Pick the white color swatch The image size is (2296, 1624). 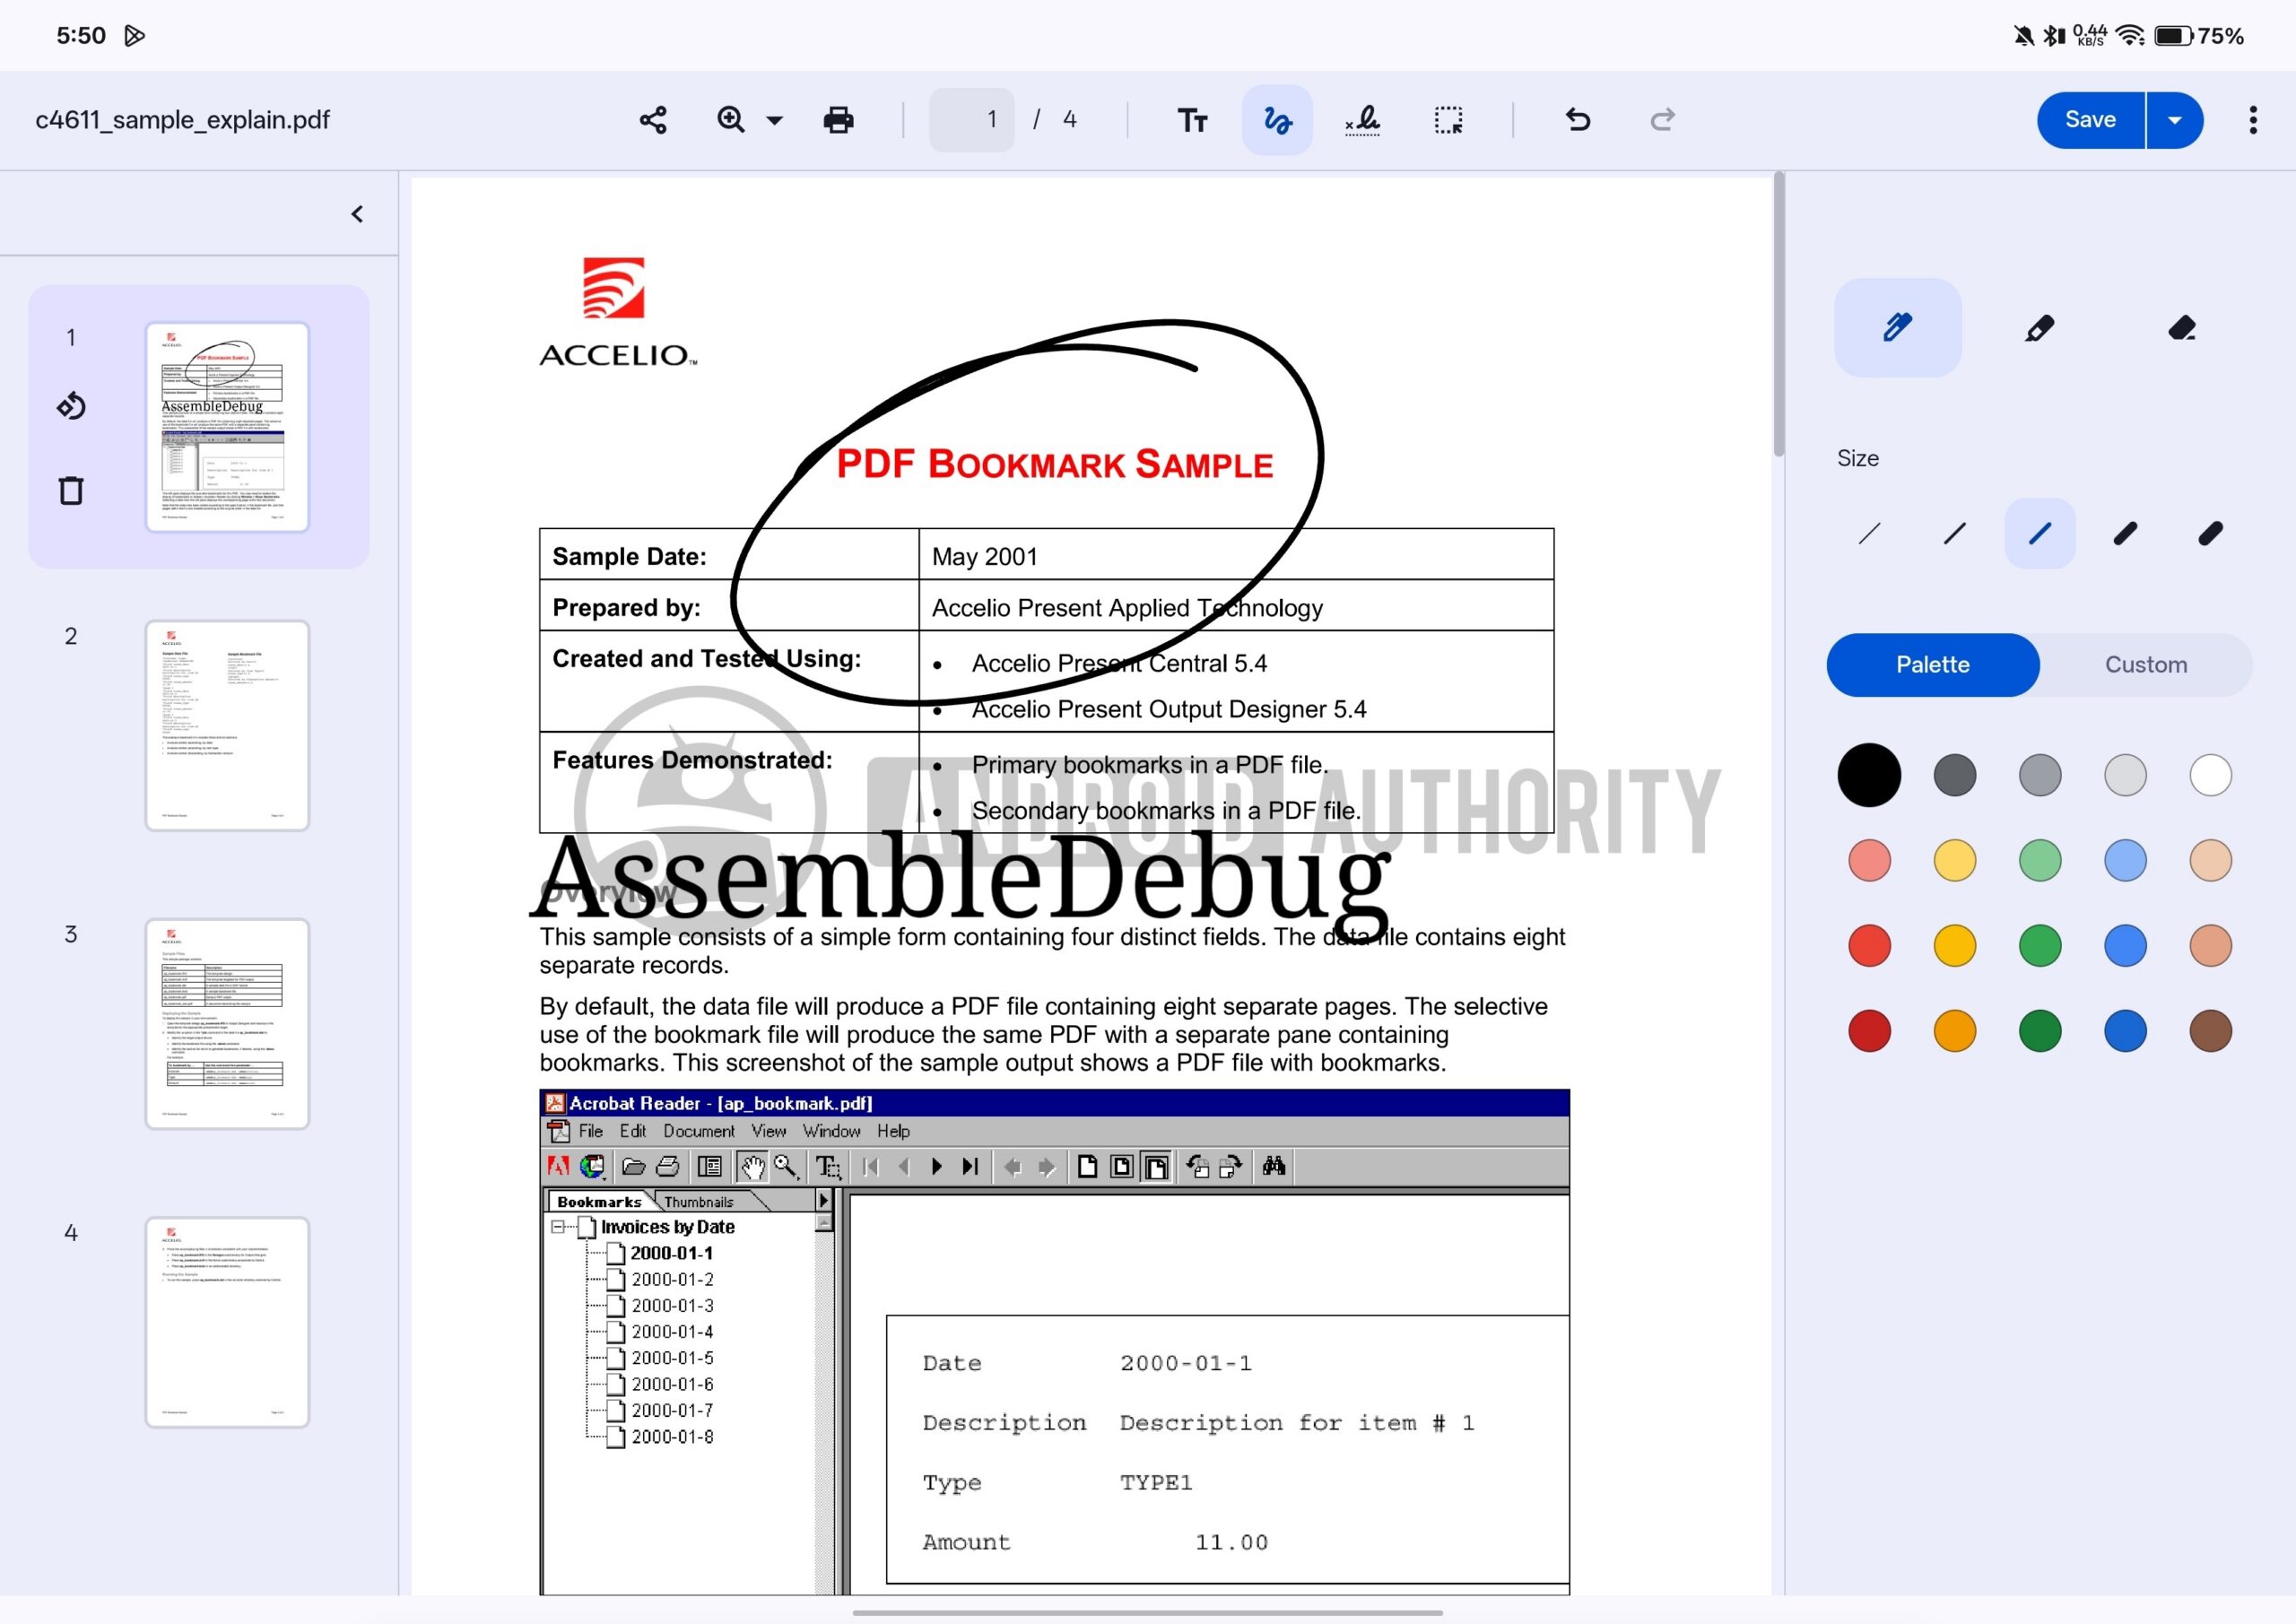coord(2210,775)
